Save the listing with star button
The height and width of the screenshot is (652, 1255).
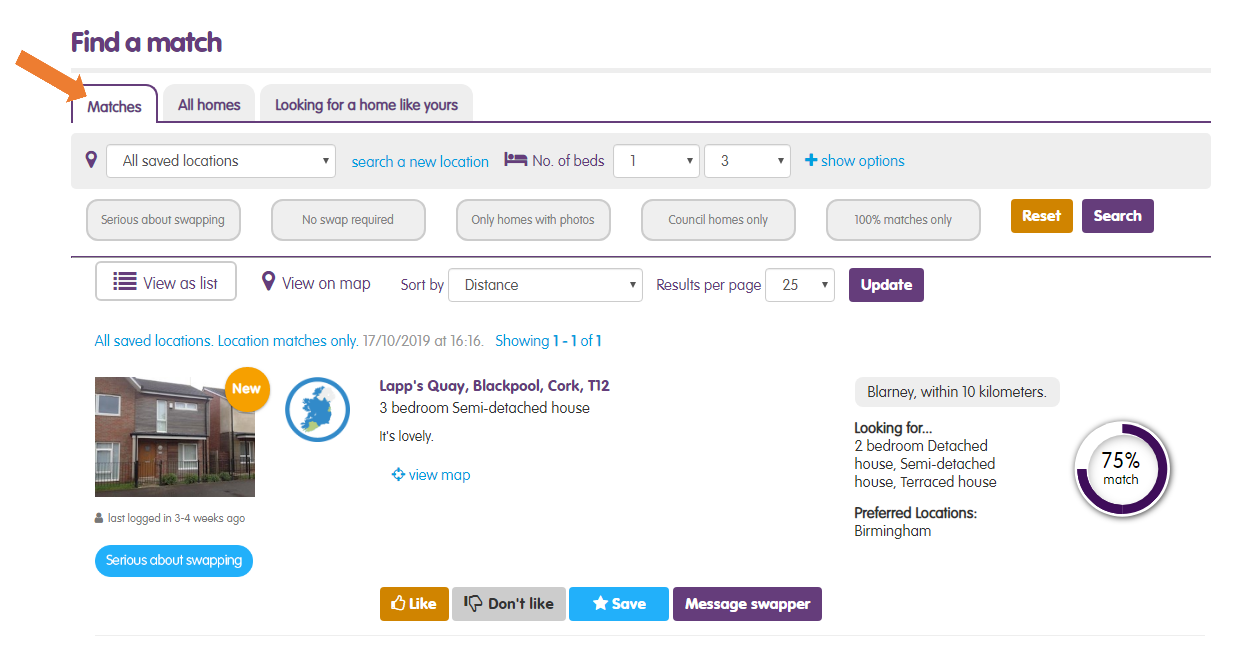tap(618, 604)
